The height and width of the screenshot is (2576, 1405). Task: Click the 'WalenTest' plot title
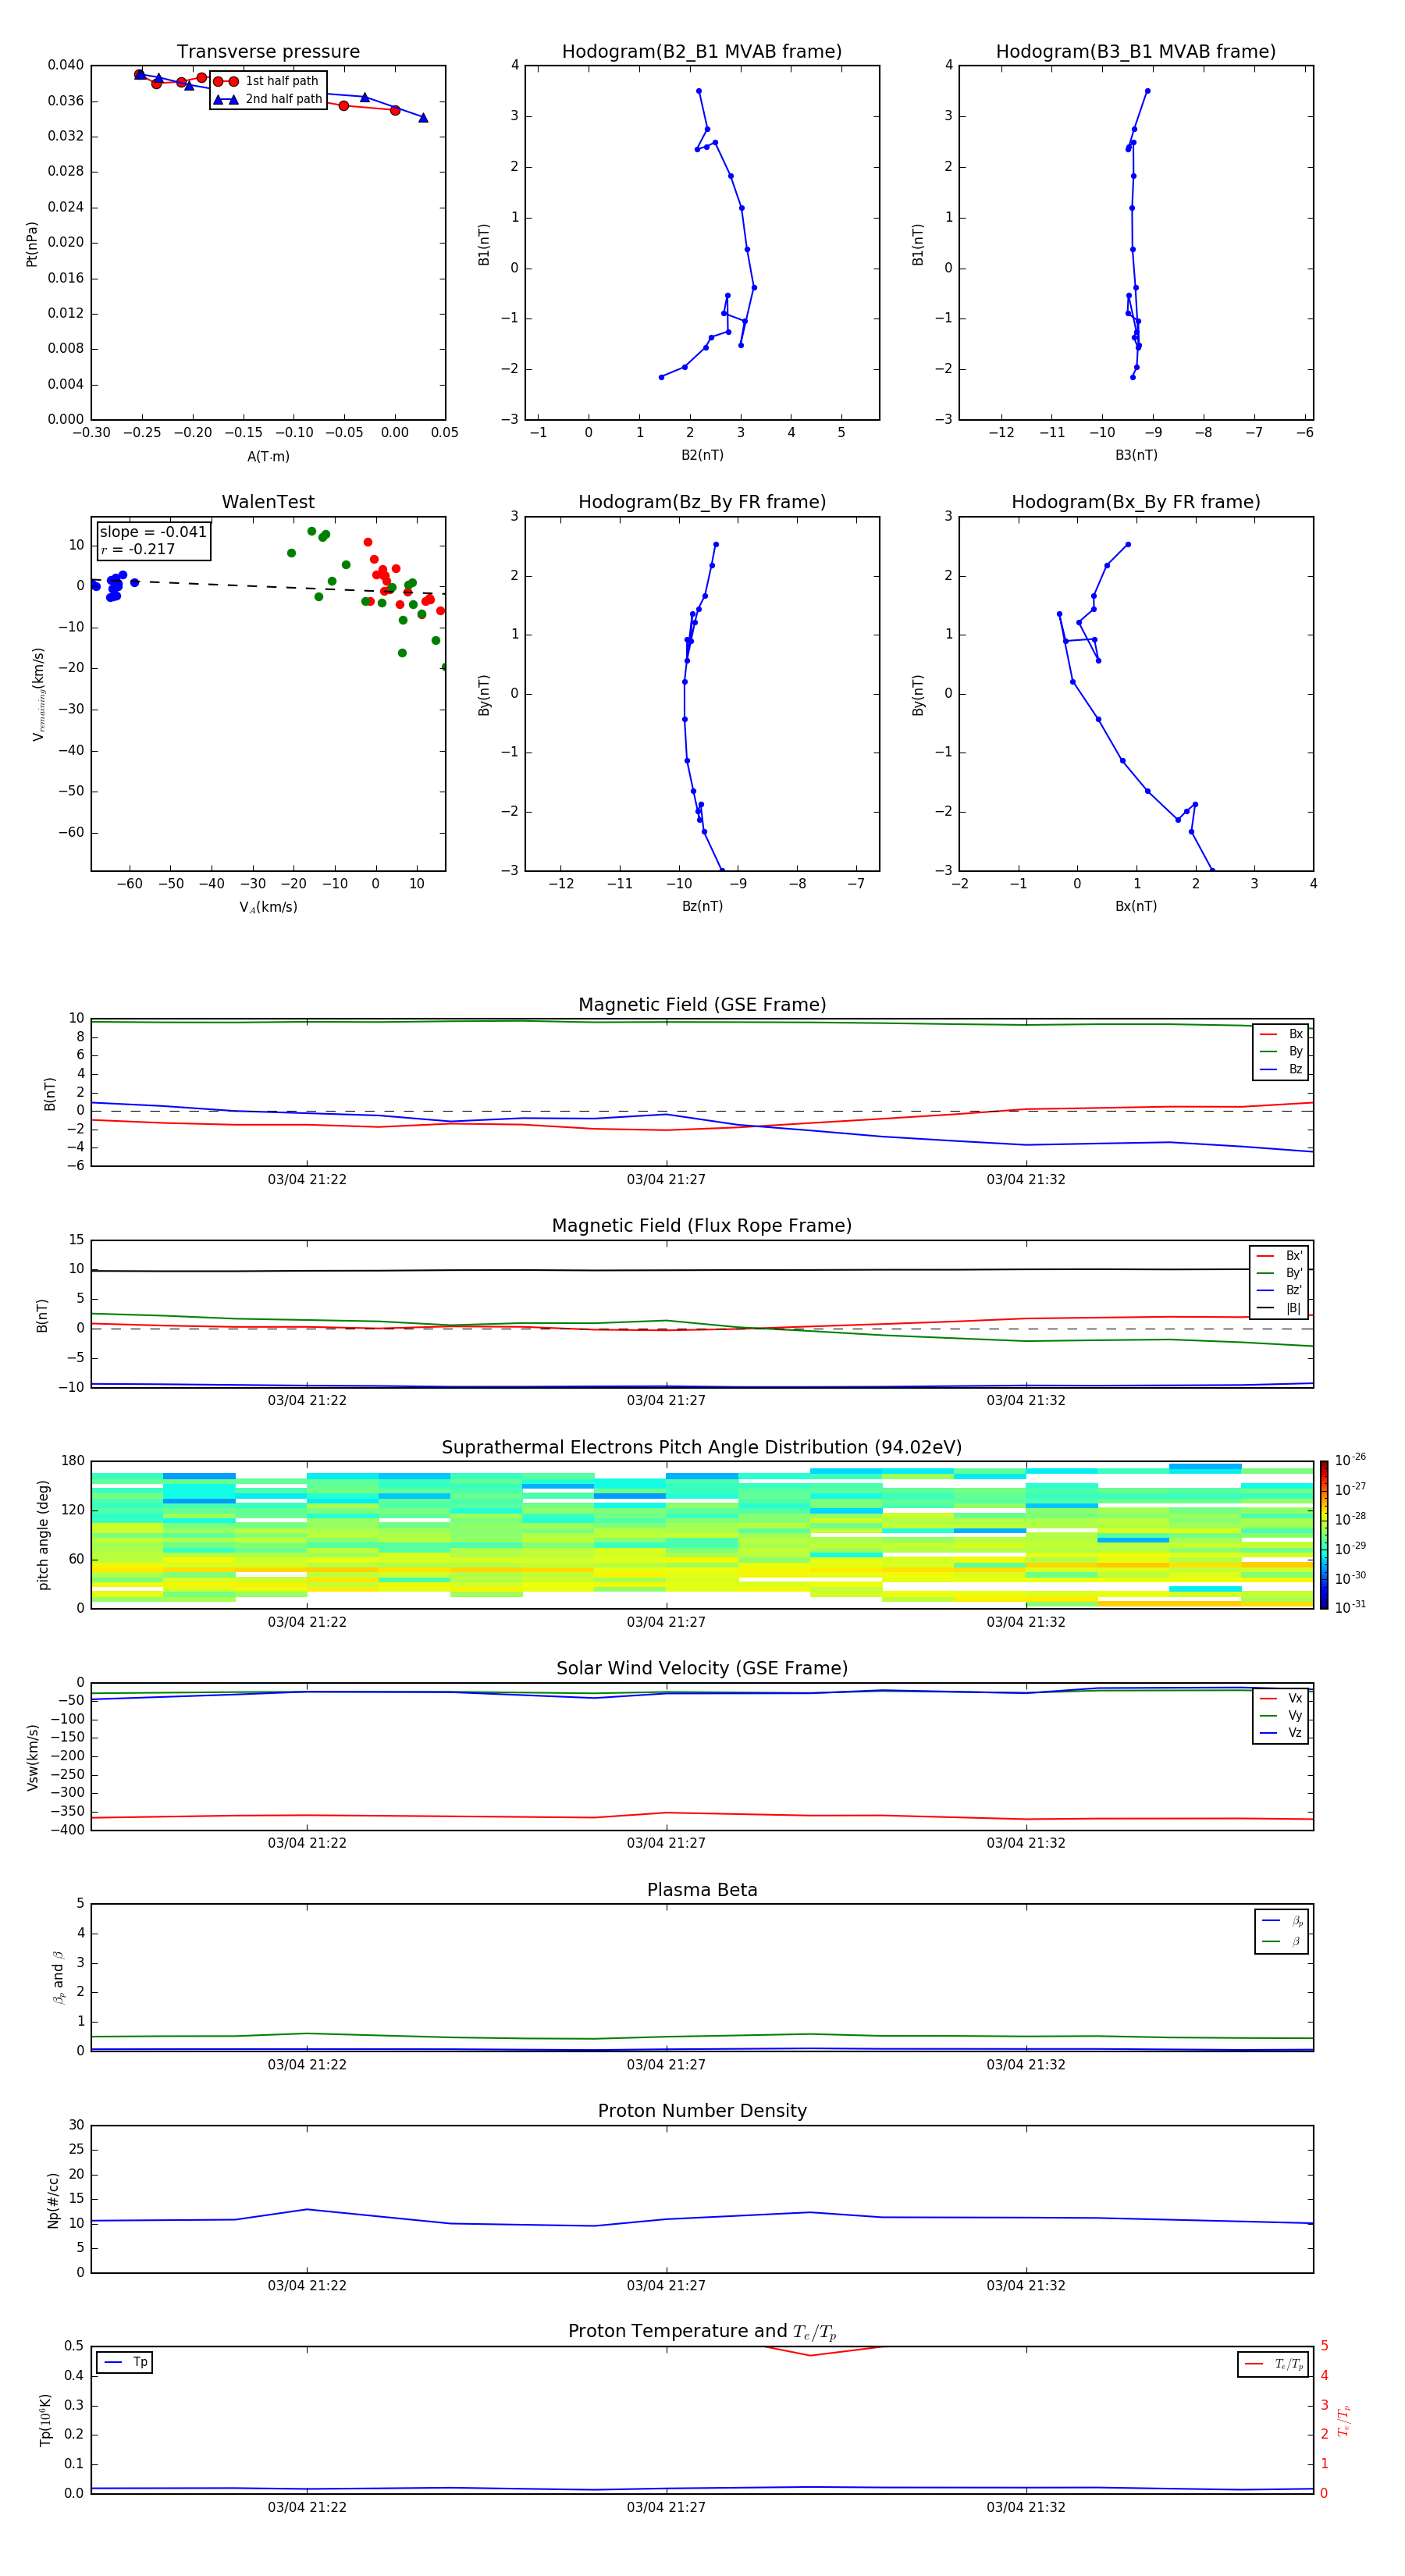(268, 502)
